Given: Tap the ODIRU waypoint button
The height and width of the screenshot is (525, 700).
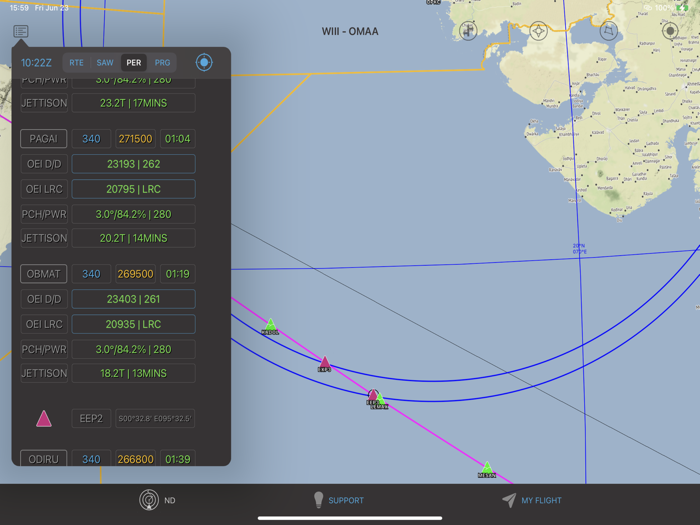Looking at the screenshot, I should 44,458.
